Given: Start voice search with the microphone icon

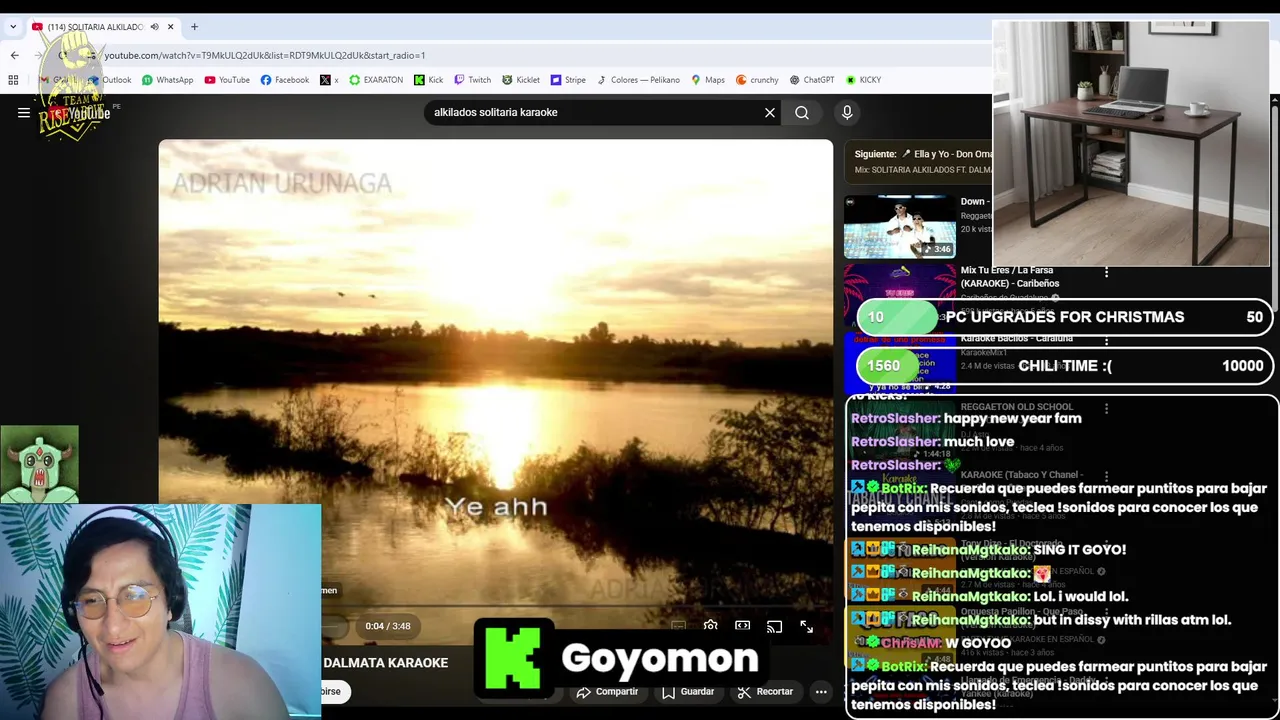Looking at the screenshot, I should pyautogui.click(x=847, y=113).
